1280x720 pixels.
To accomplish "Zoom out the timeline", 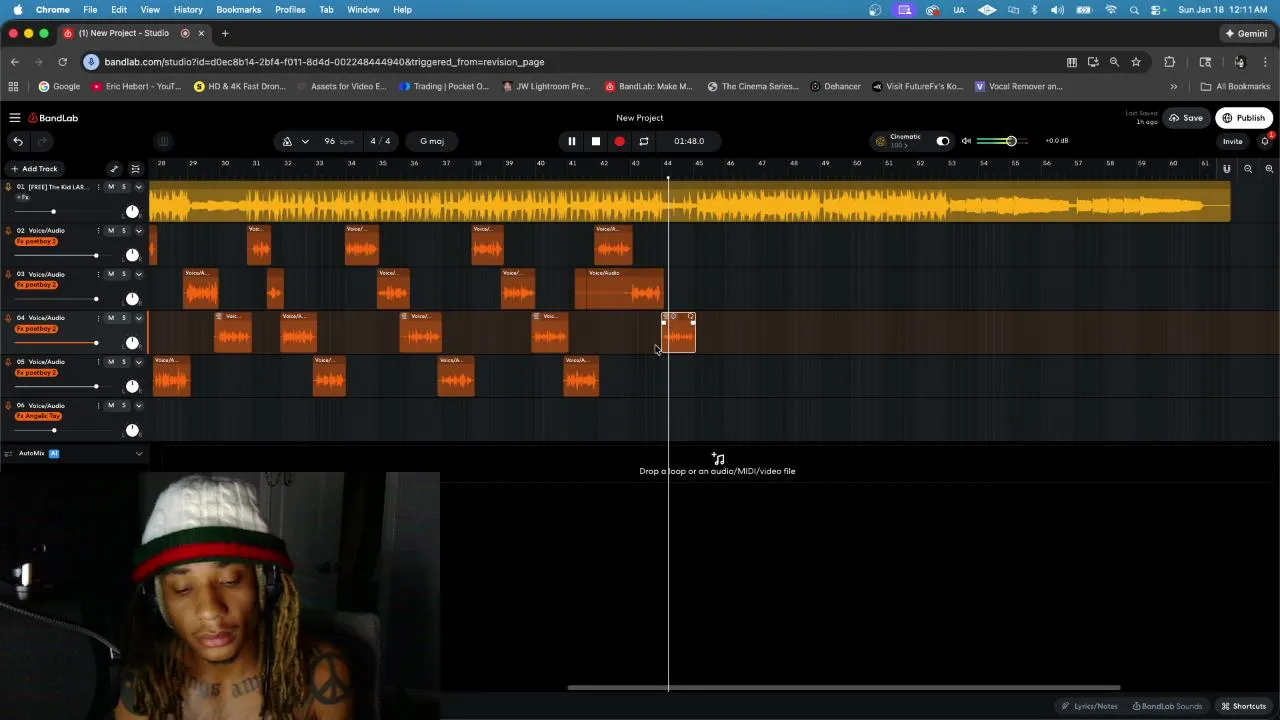I will pyautogui.click(x=1248, y=169).
